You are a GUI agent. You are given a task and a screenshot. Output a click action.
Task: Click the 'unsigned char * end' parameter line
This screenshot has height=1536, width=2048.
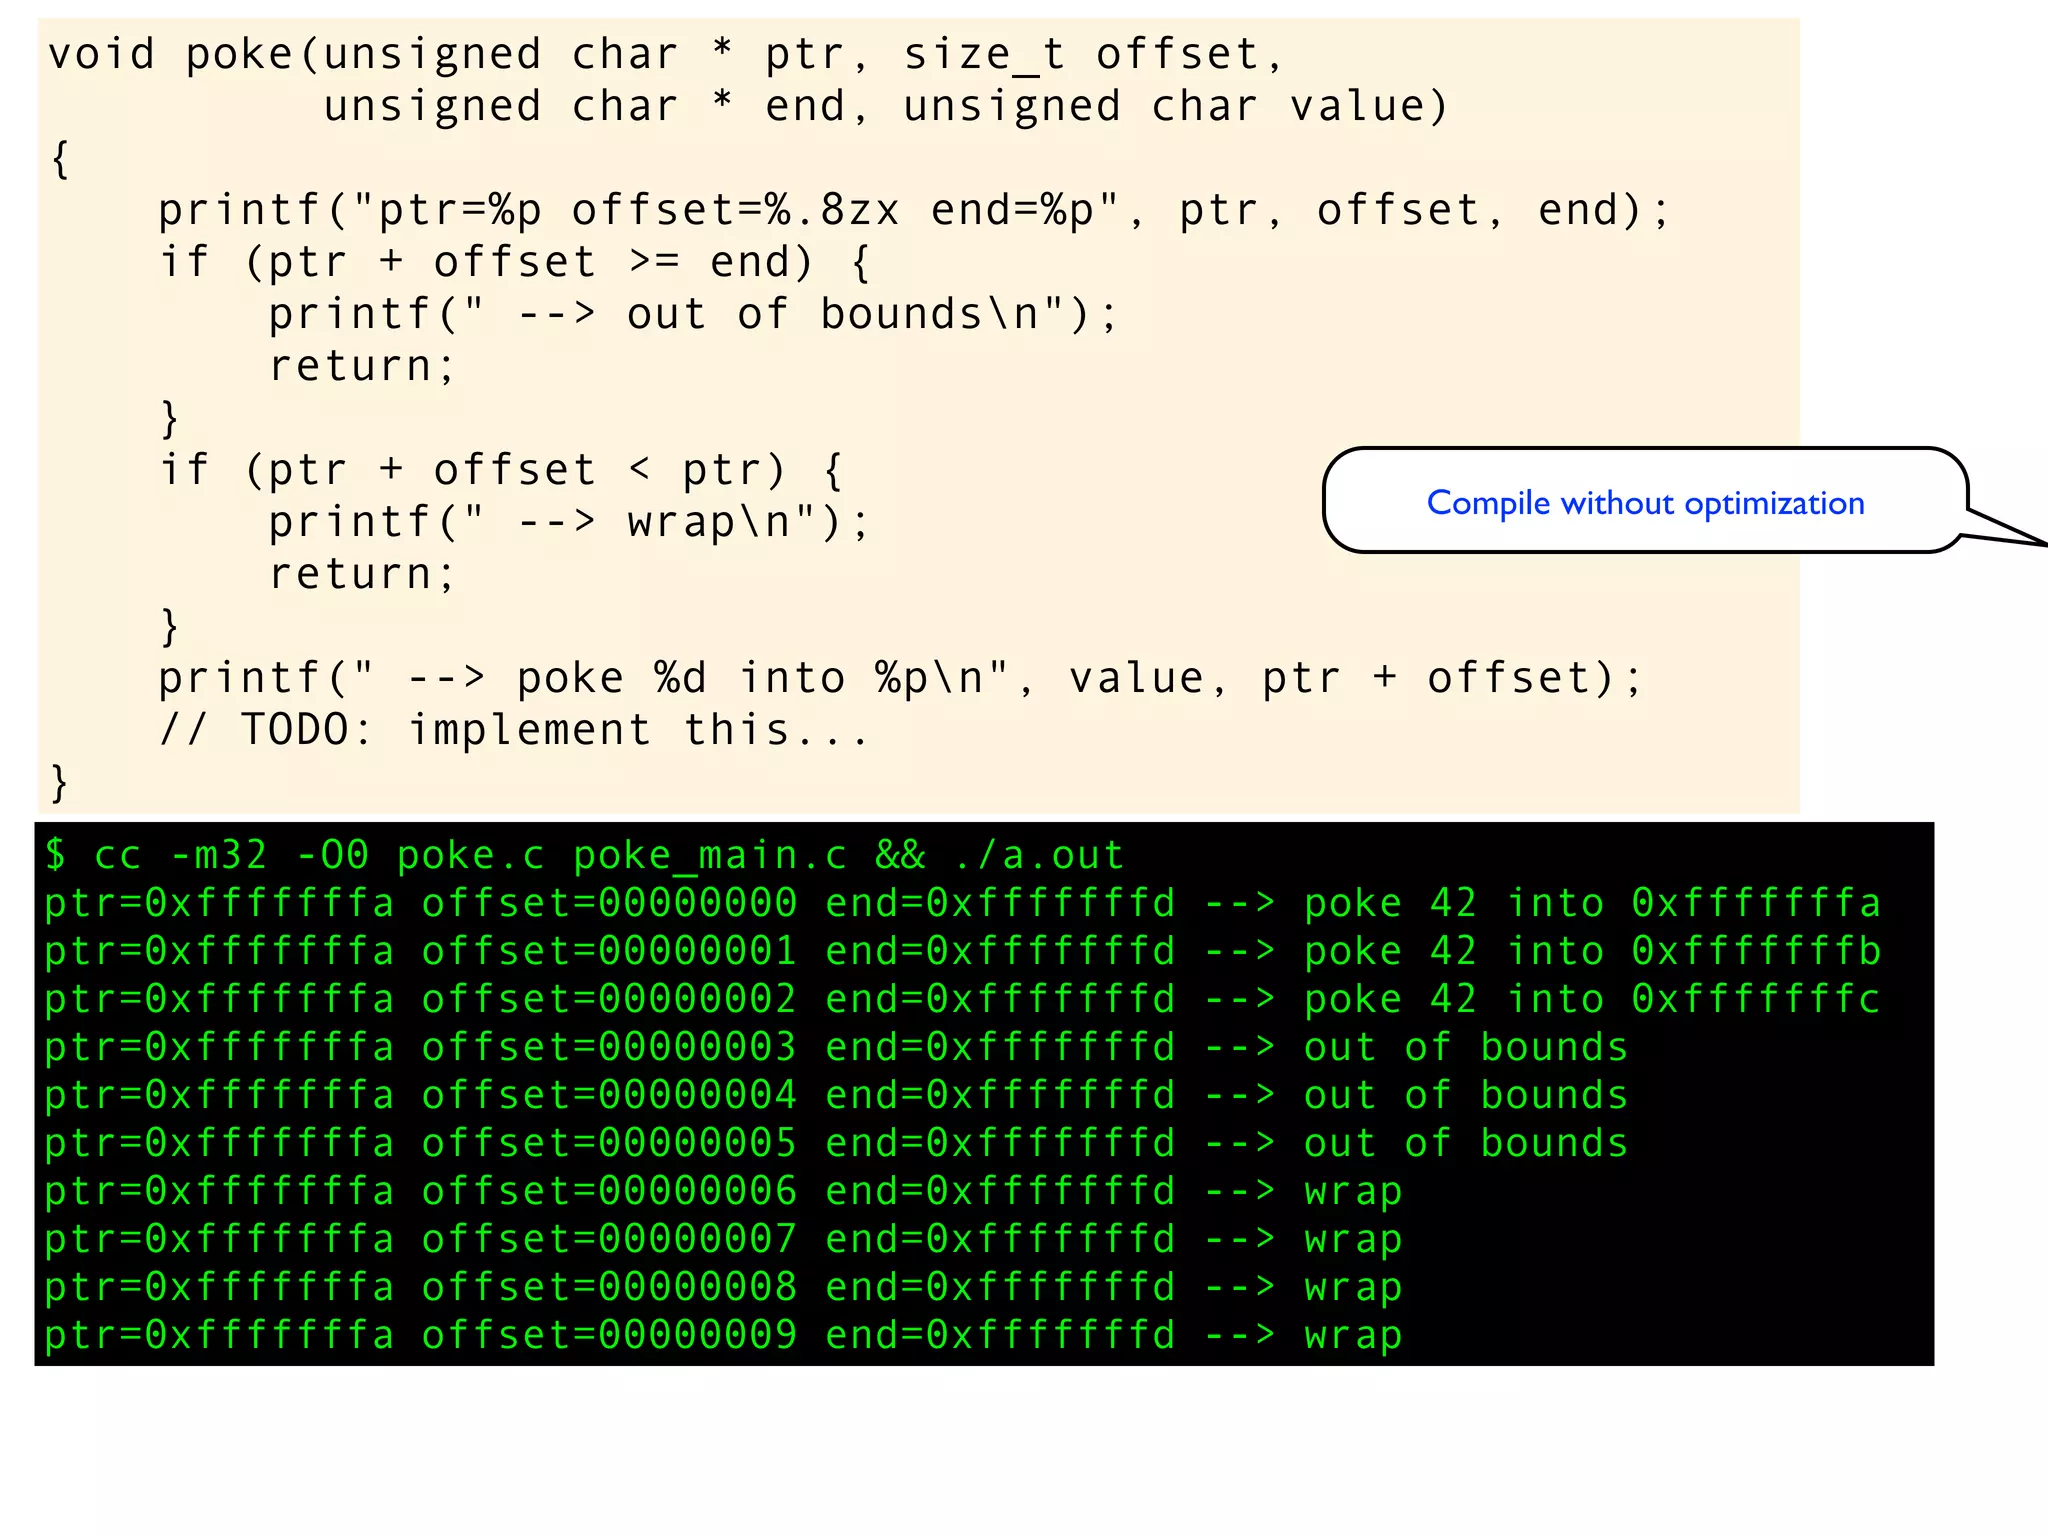click(x=885, y=107)
